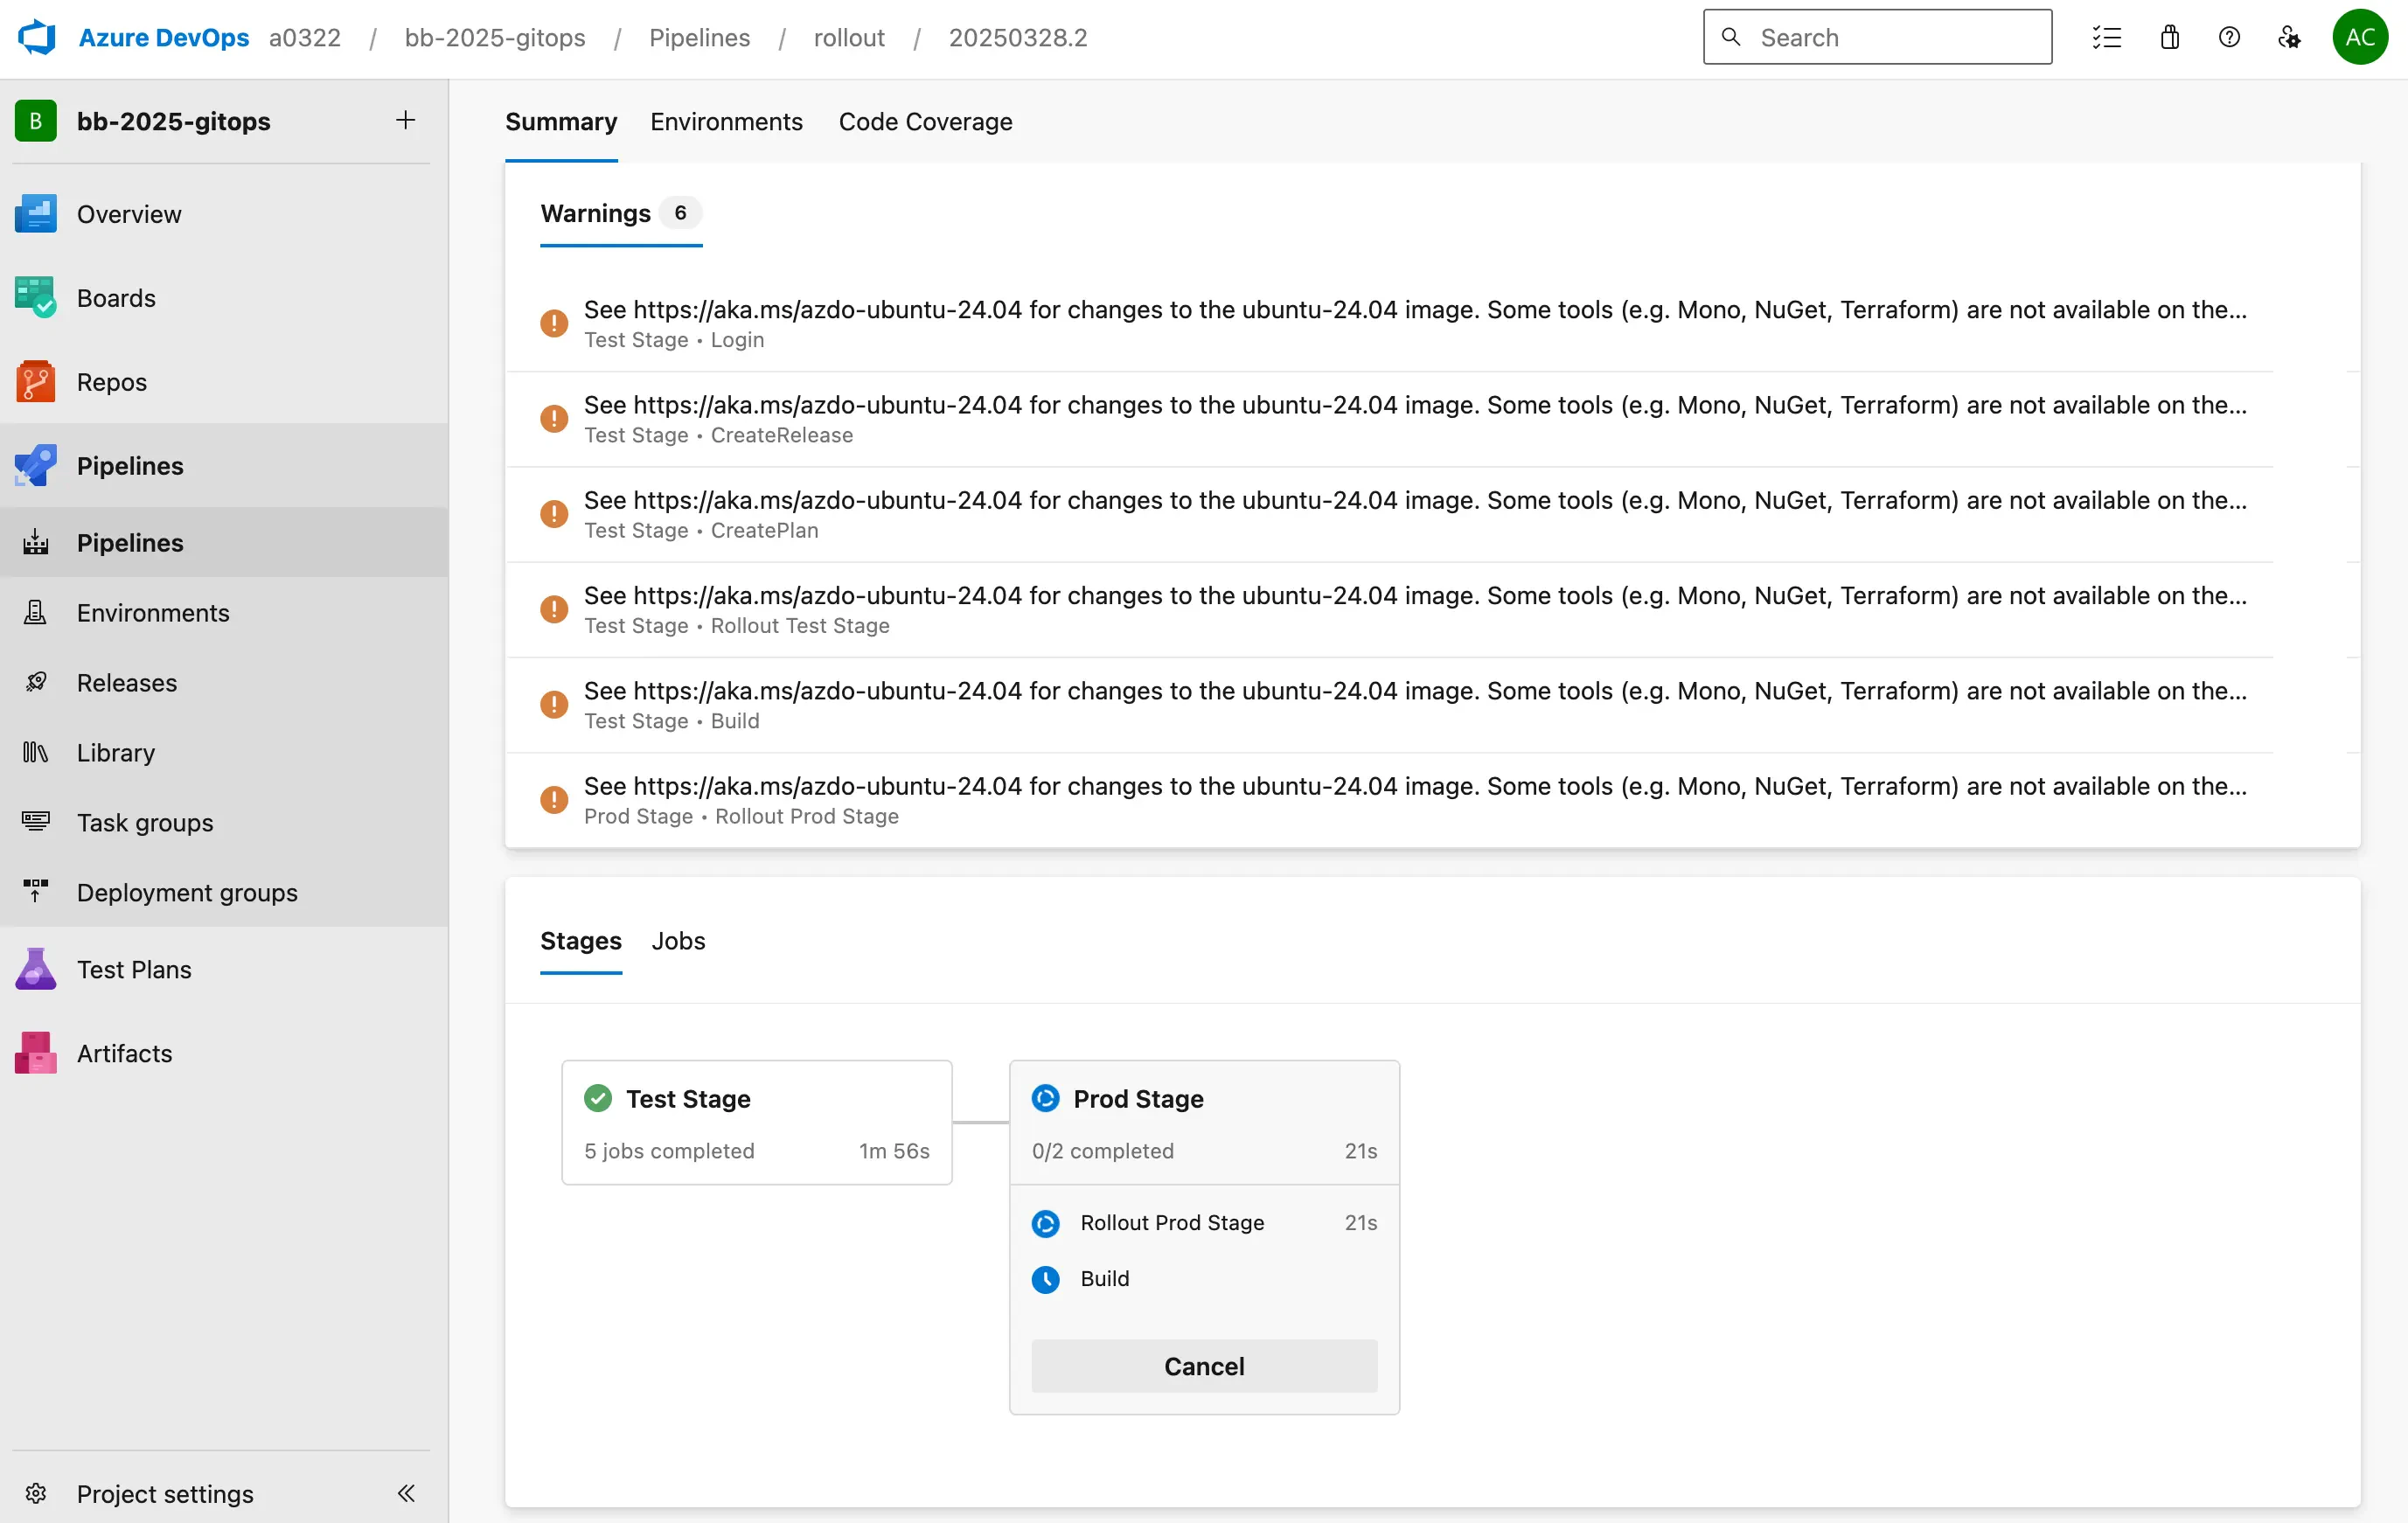This screenshot has height=1523, width=2408.
Task: Open the Marketplace shopping bag icon
Action: 2169,38
